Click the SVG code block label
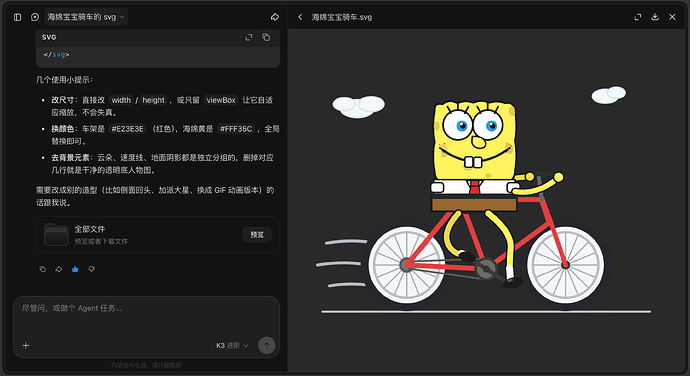 [x=49, y=37]
